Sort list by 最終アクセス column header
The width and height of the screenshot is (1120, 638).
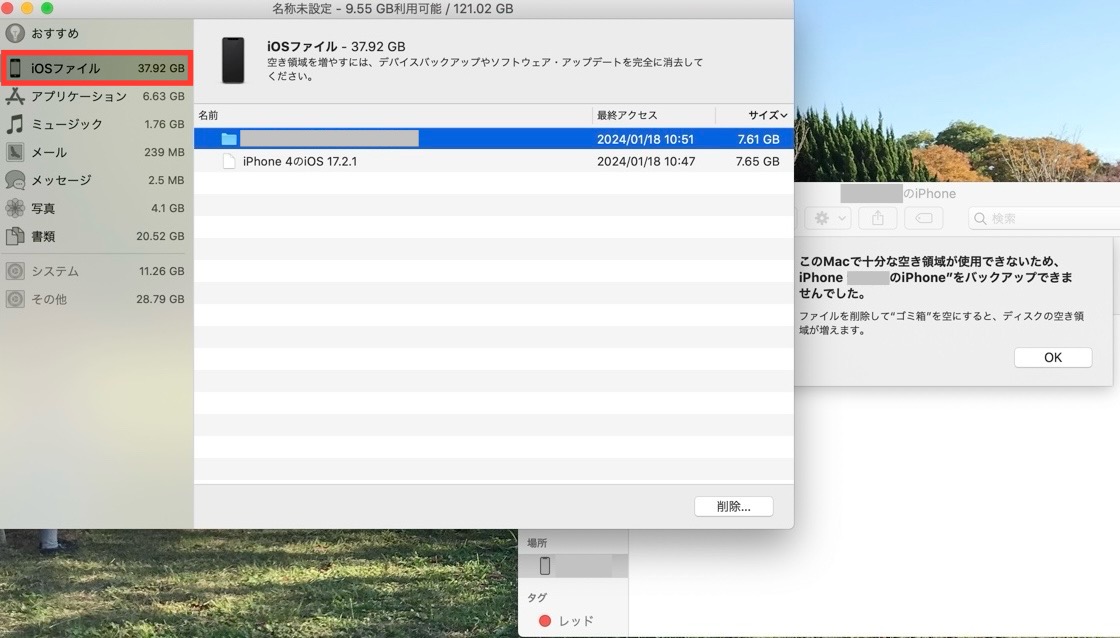coord(627,115)
